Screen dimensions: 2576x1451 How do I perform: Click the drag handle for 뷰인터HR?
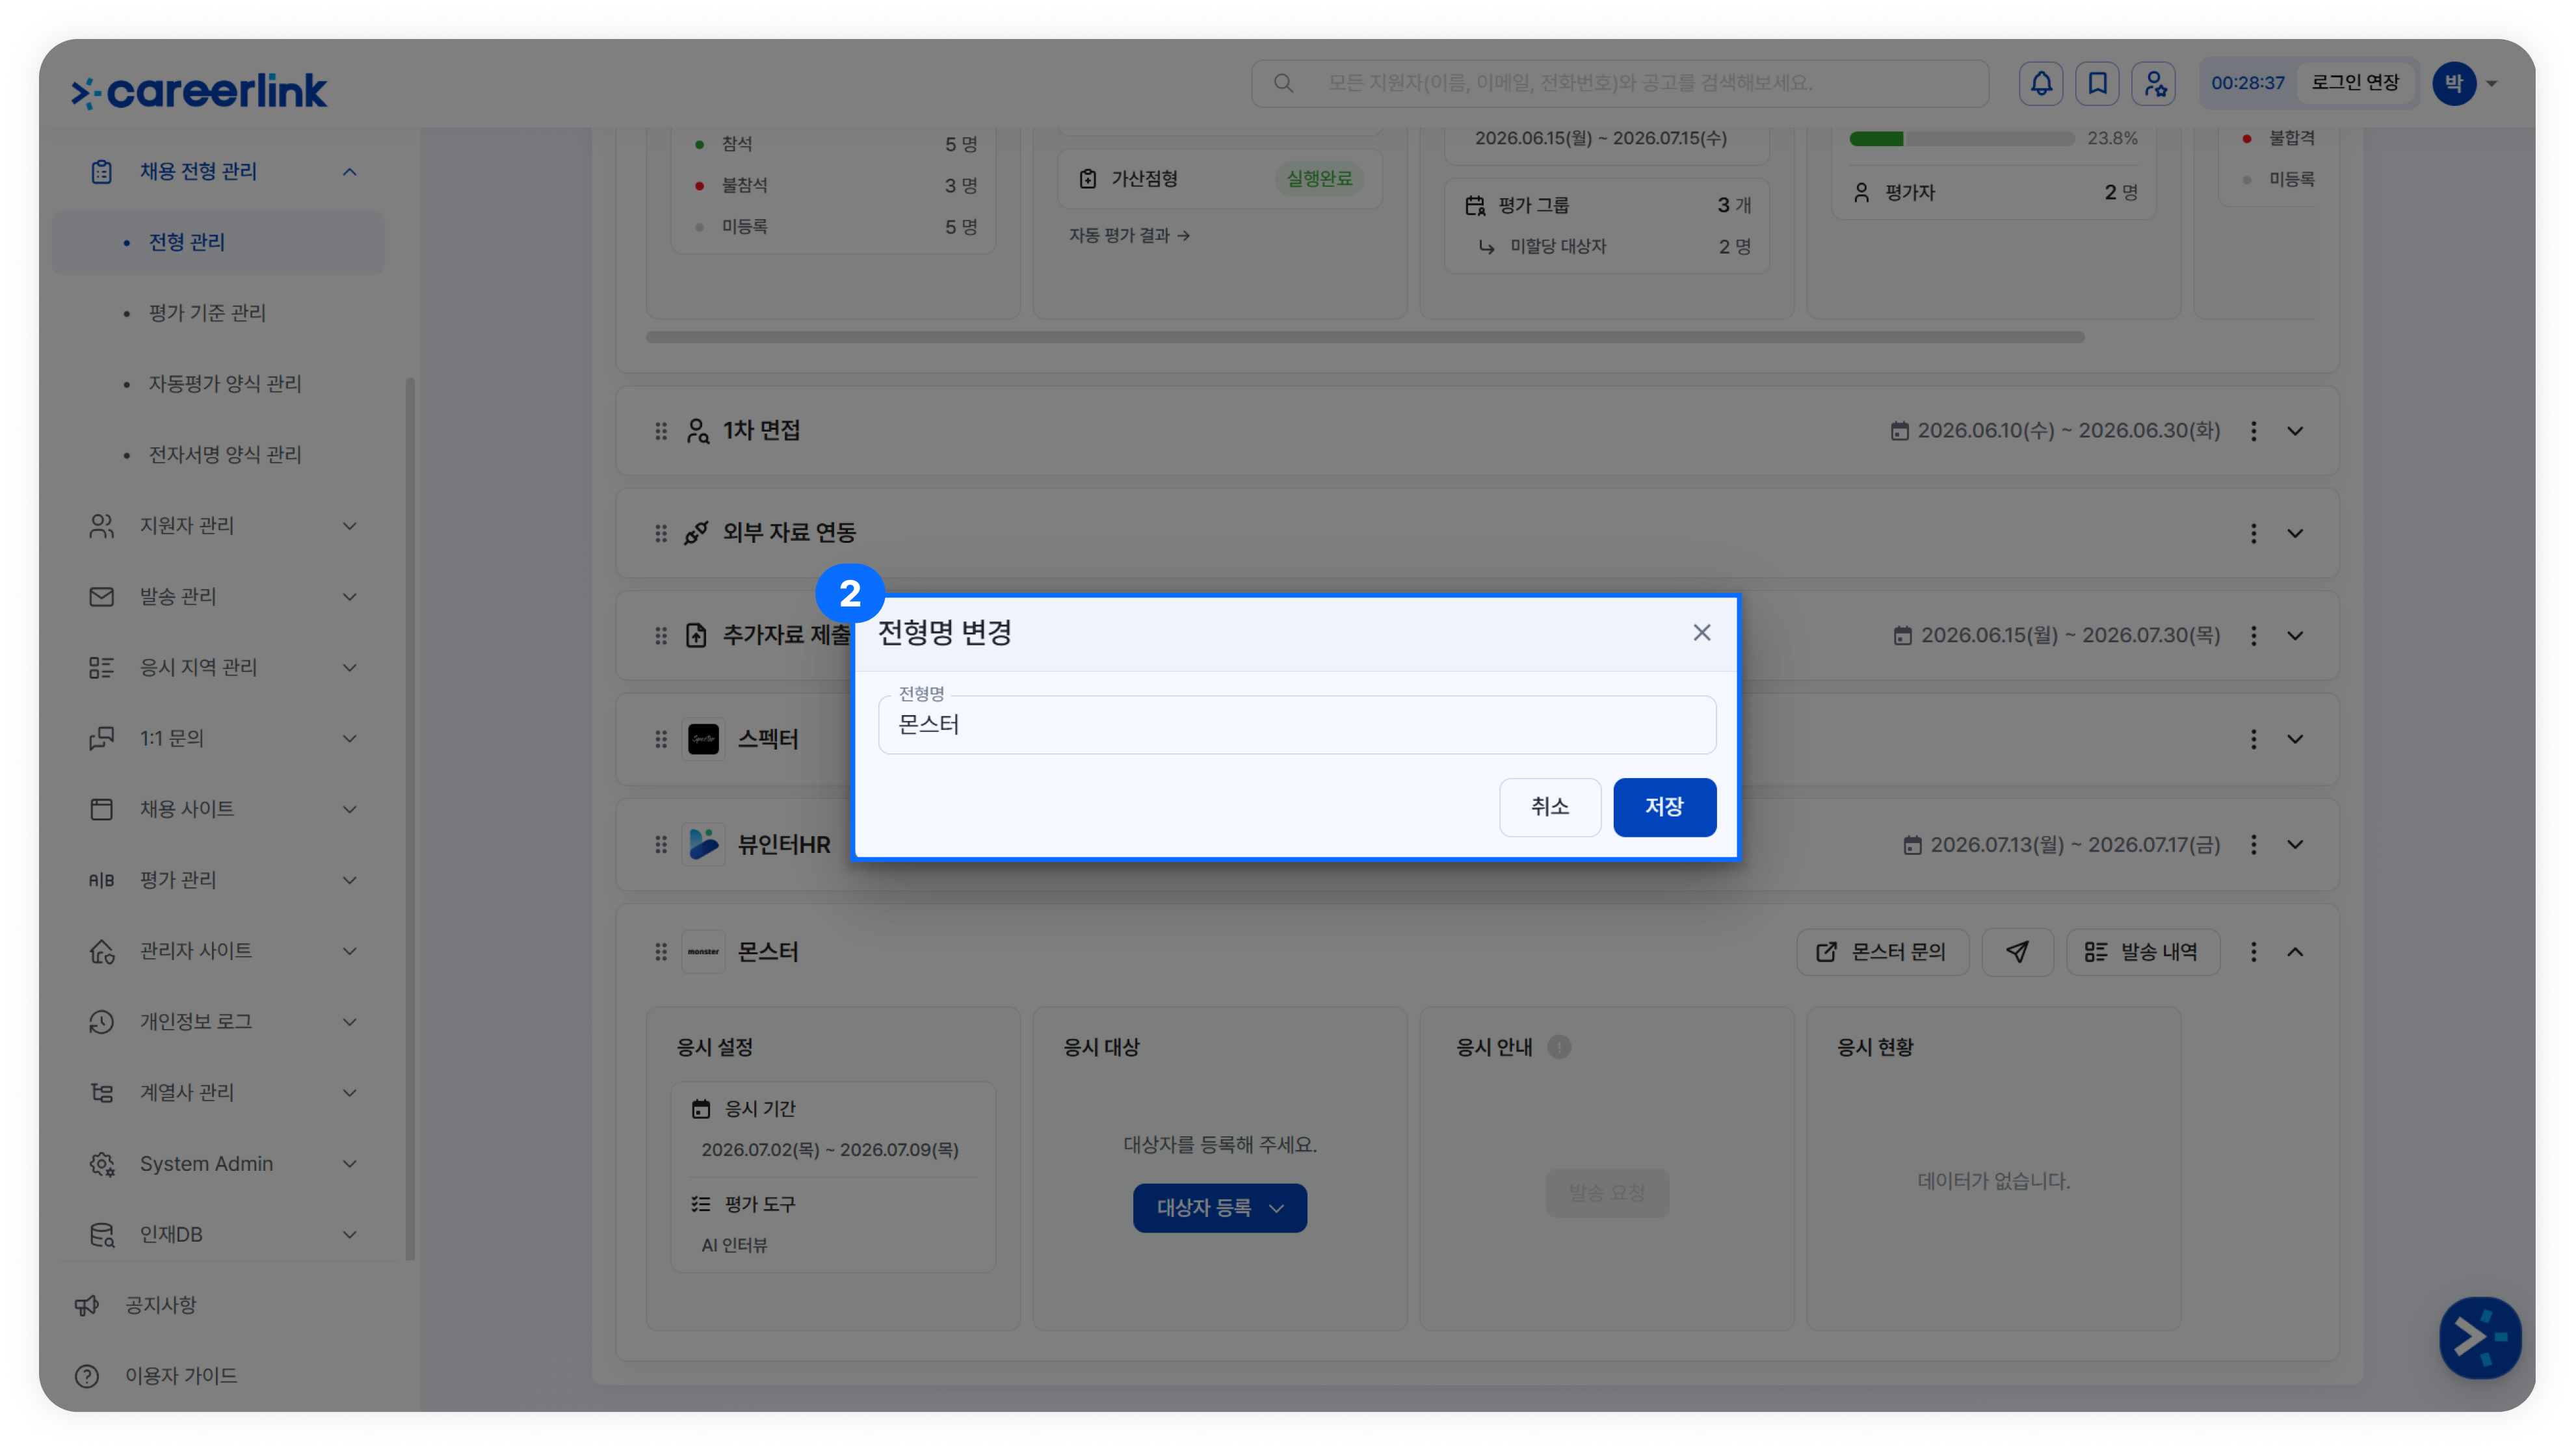[x=661, y=845]
